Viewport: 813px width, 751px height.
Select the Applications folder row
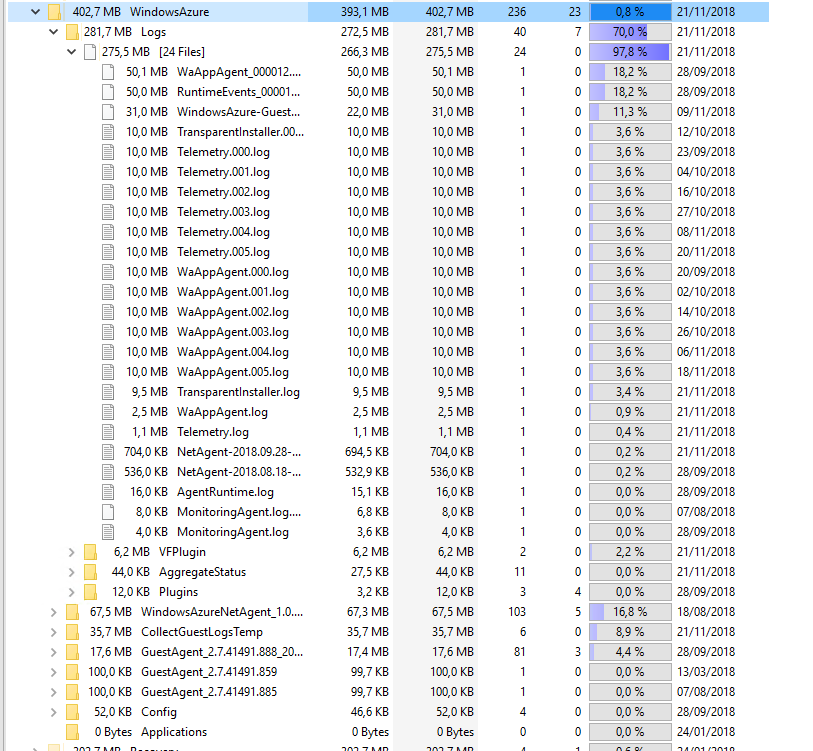[x=174, y=732]
